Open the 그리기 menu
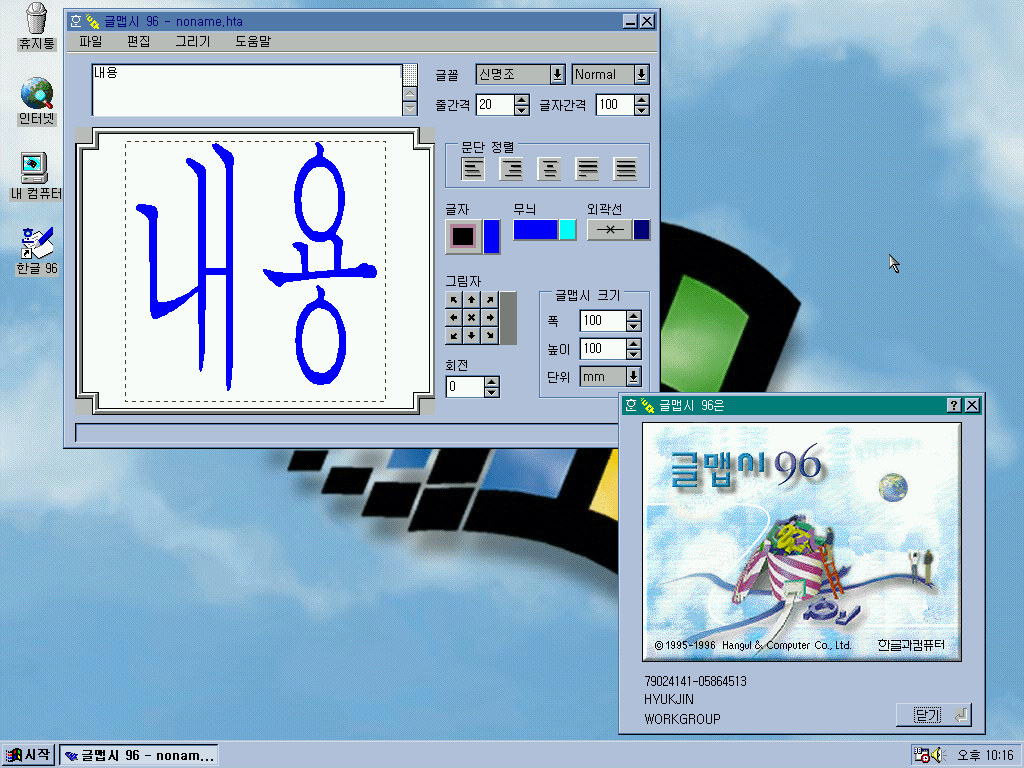1024x768 pixels. (x=193, y=41)
